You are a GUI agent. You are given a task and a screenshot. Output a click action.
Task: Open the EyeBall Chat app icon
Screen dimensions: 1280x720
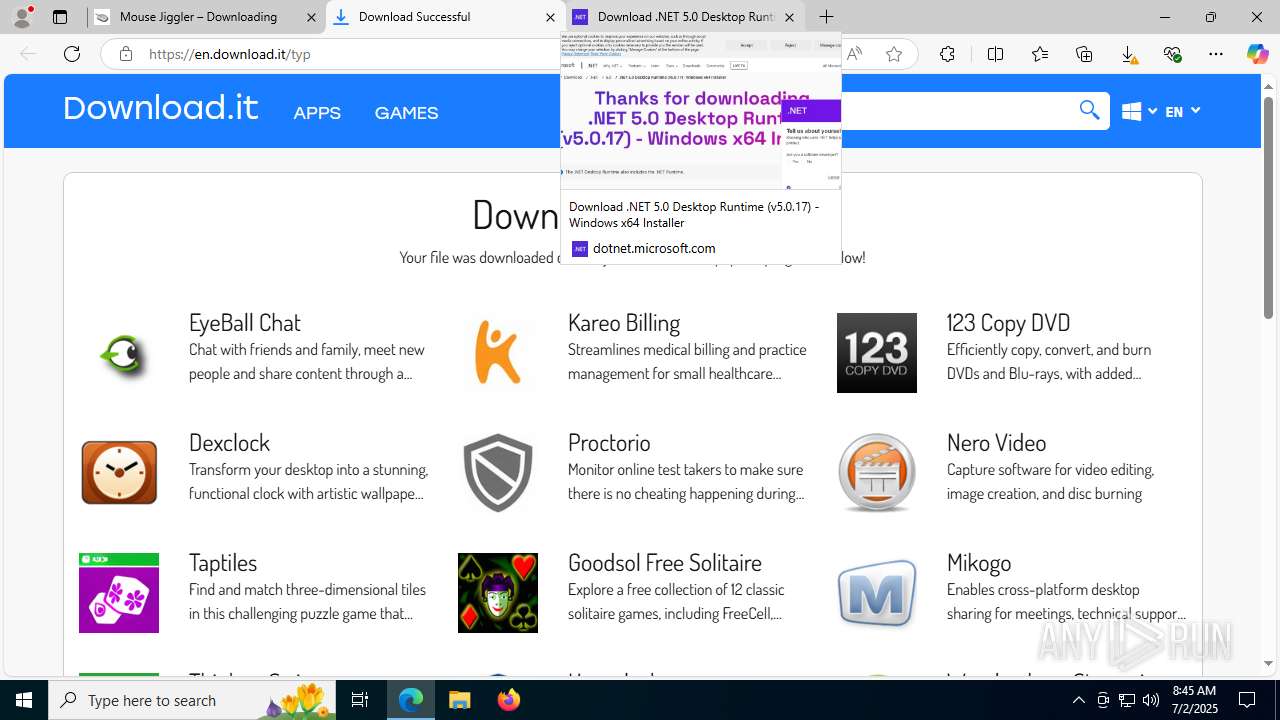119,353
